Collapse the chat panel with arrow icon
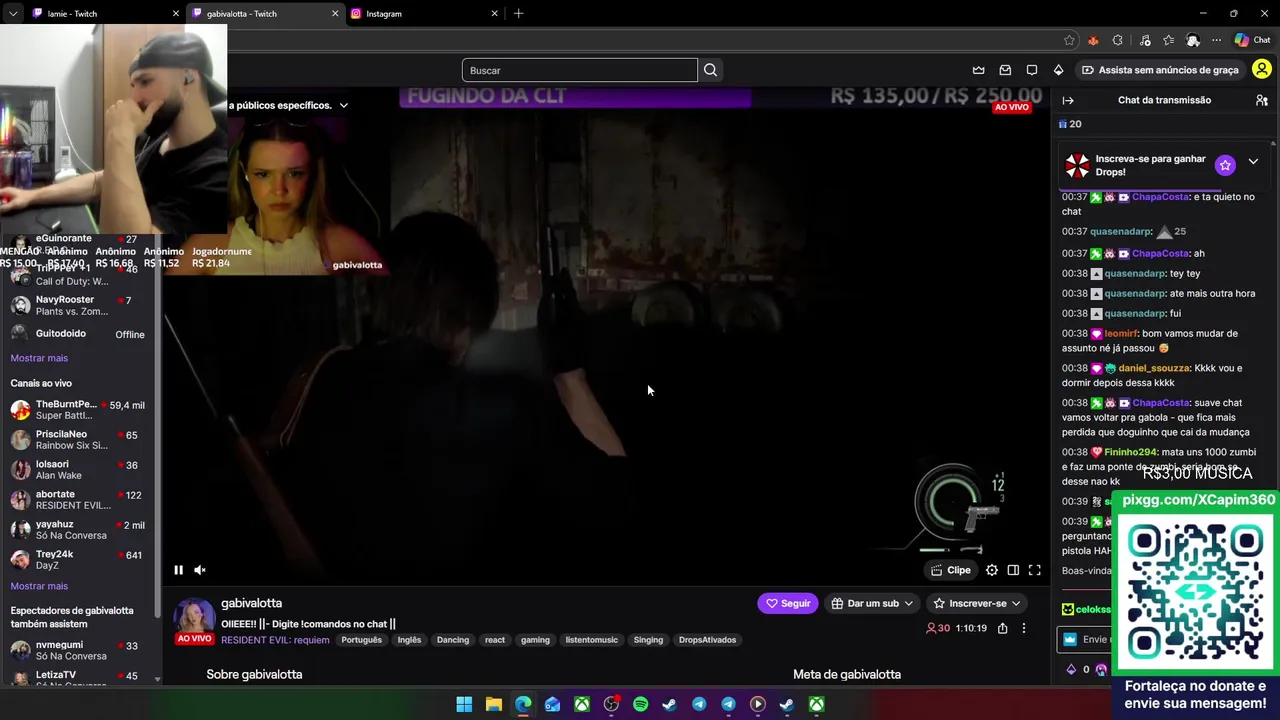Viewport: 1280px width, 720px height. coord(1068,100)
